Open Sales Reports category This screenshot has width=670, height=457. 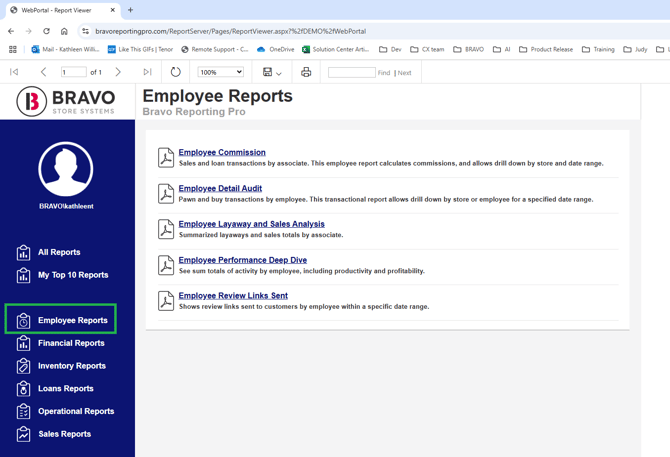pos(65,434)
